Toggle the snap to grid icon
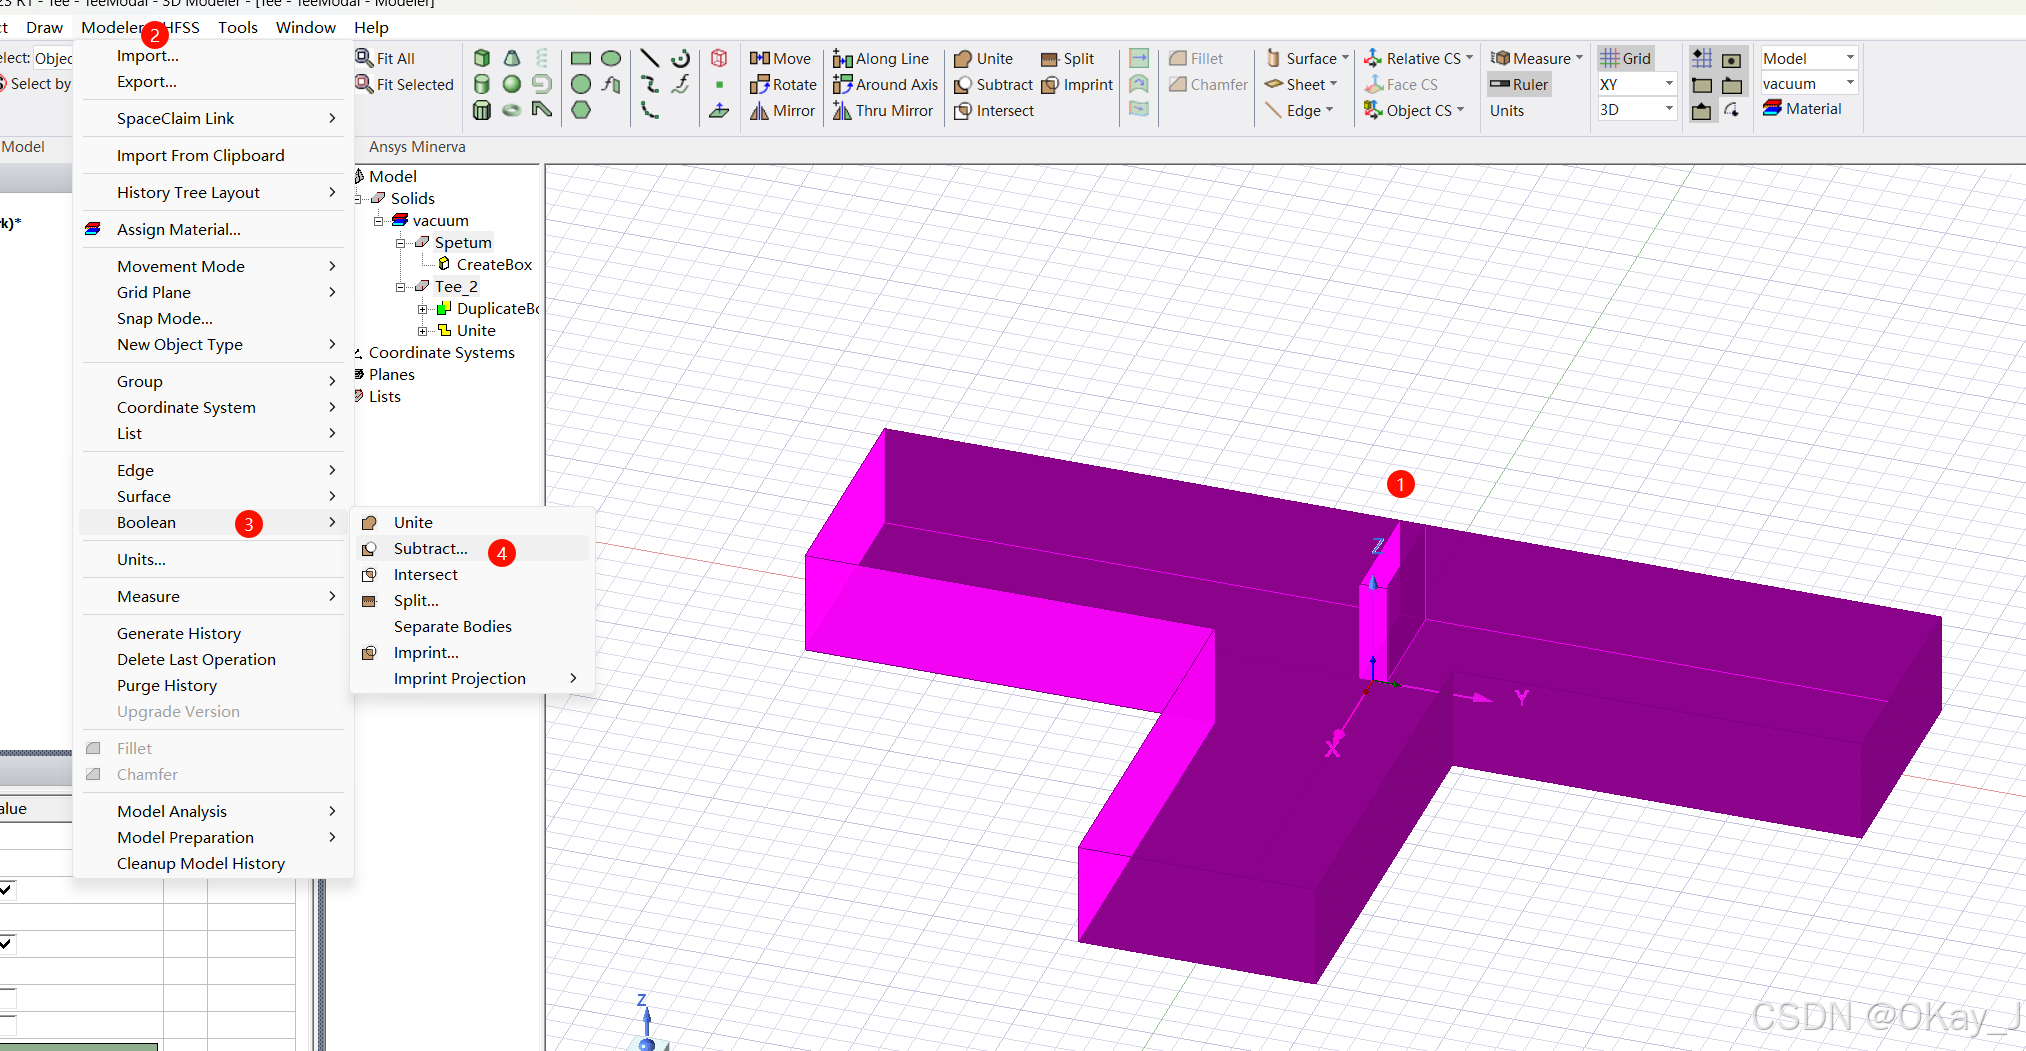 1702,58
